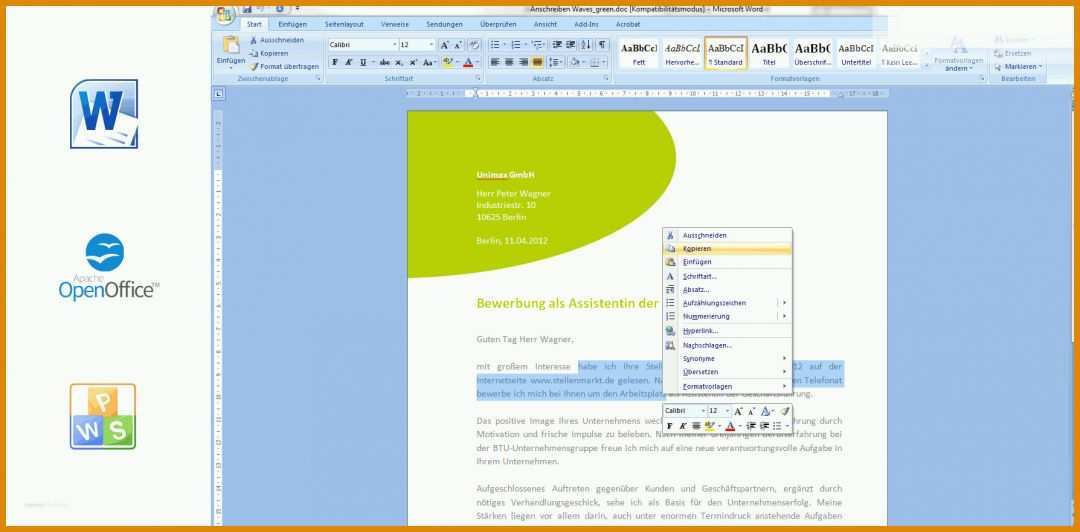This screenshot has height=532, width=1080.
Task: Apply the red font color in ribbon
Action: click(x=468, y=62)
